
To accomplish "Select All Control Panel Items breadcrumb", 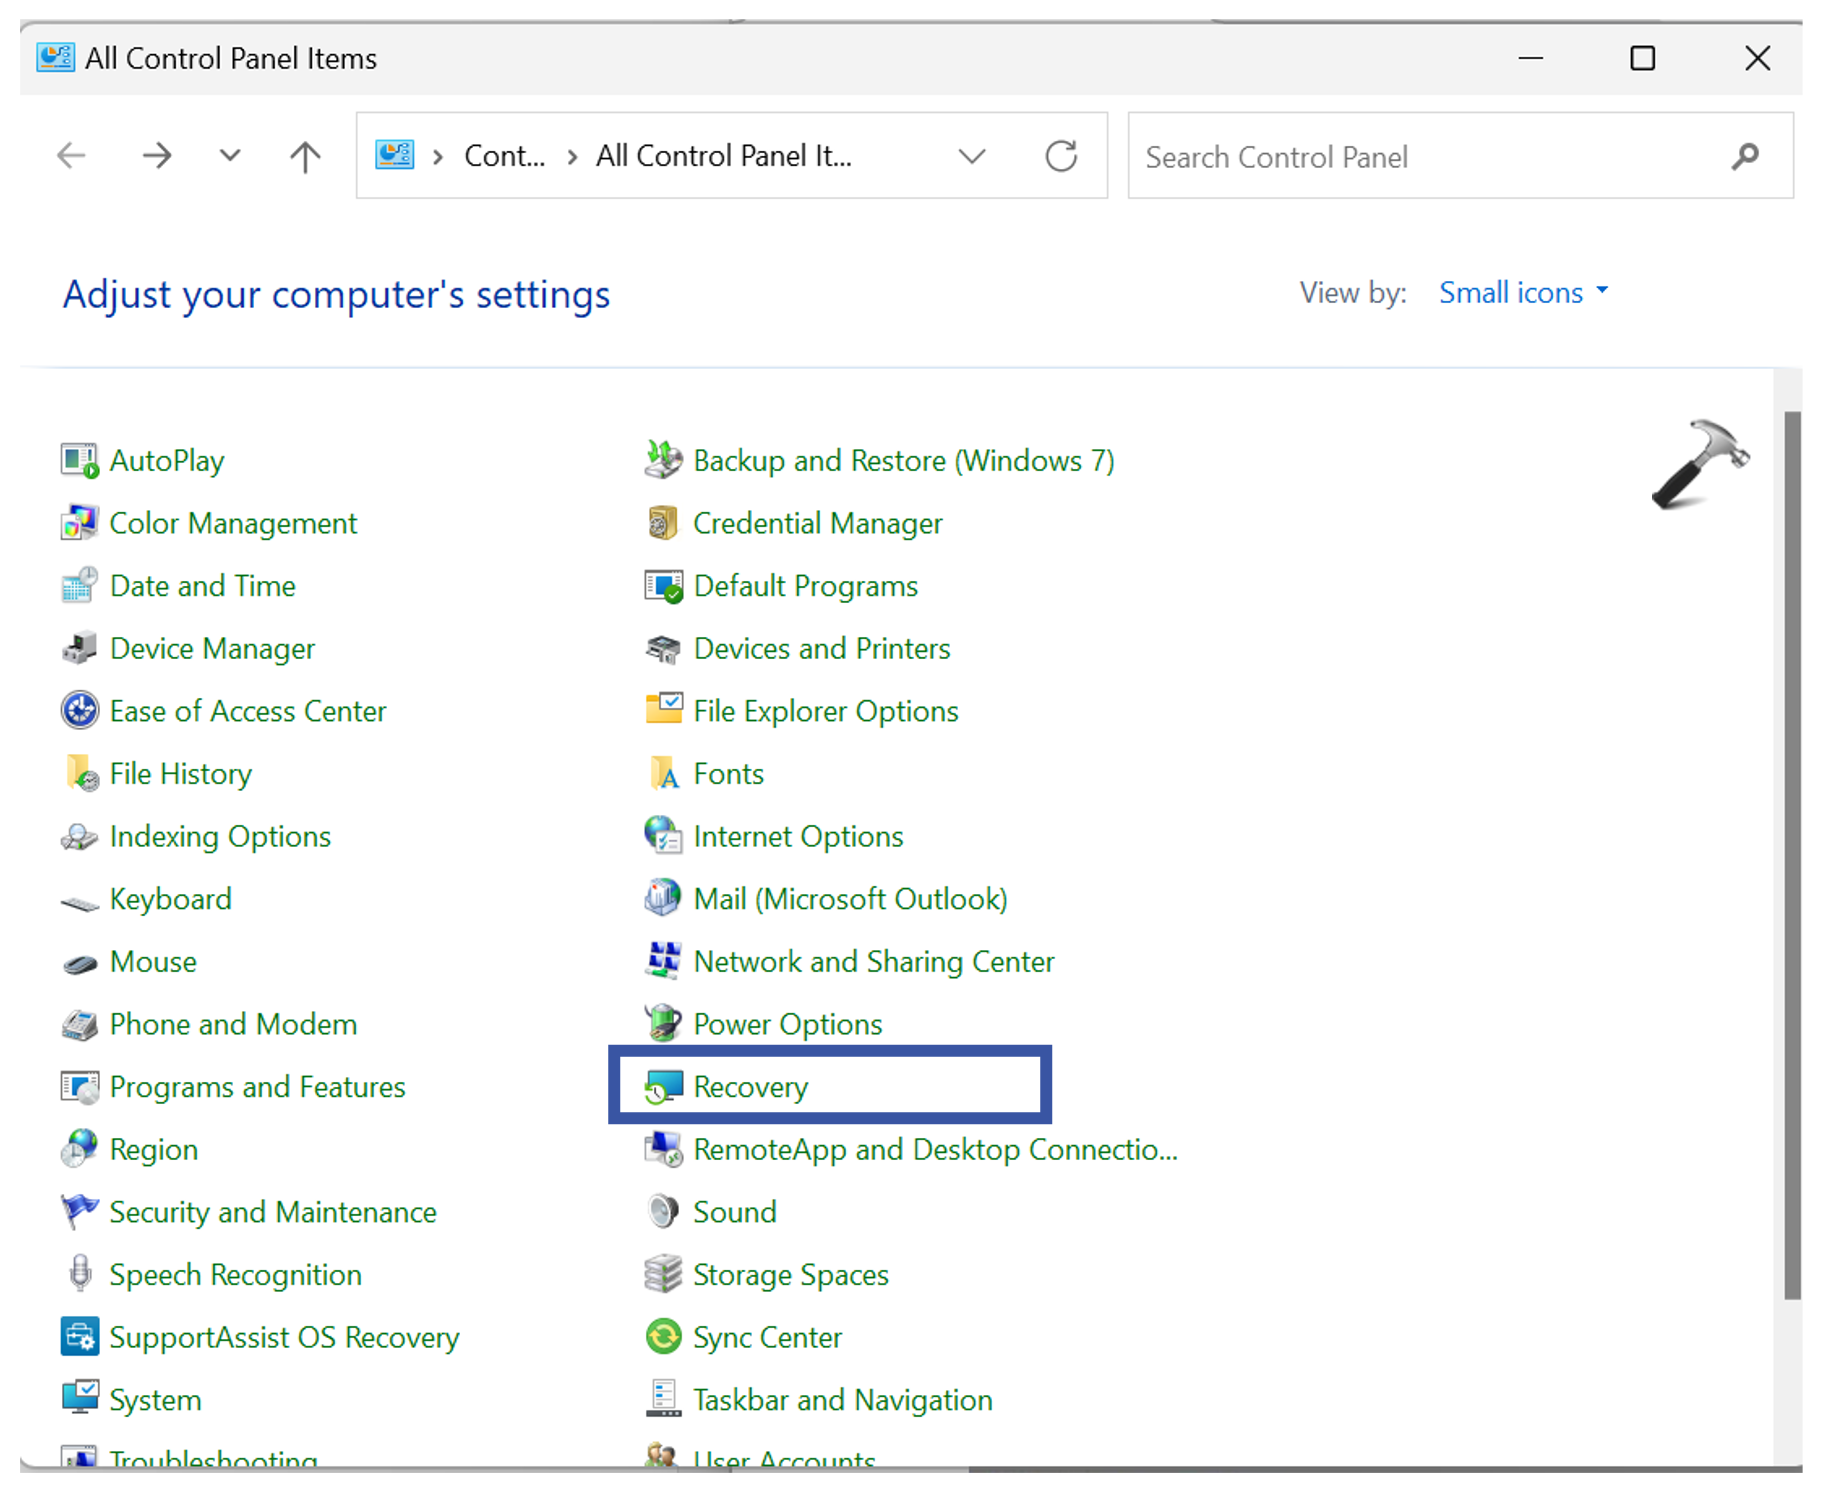I will [x=724, y=156].
